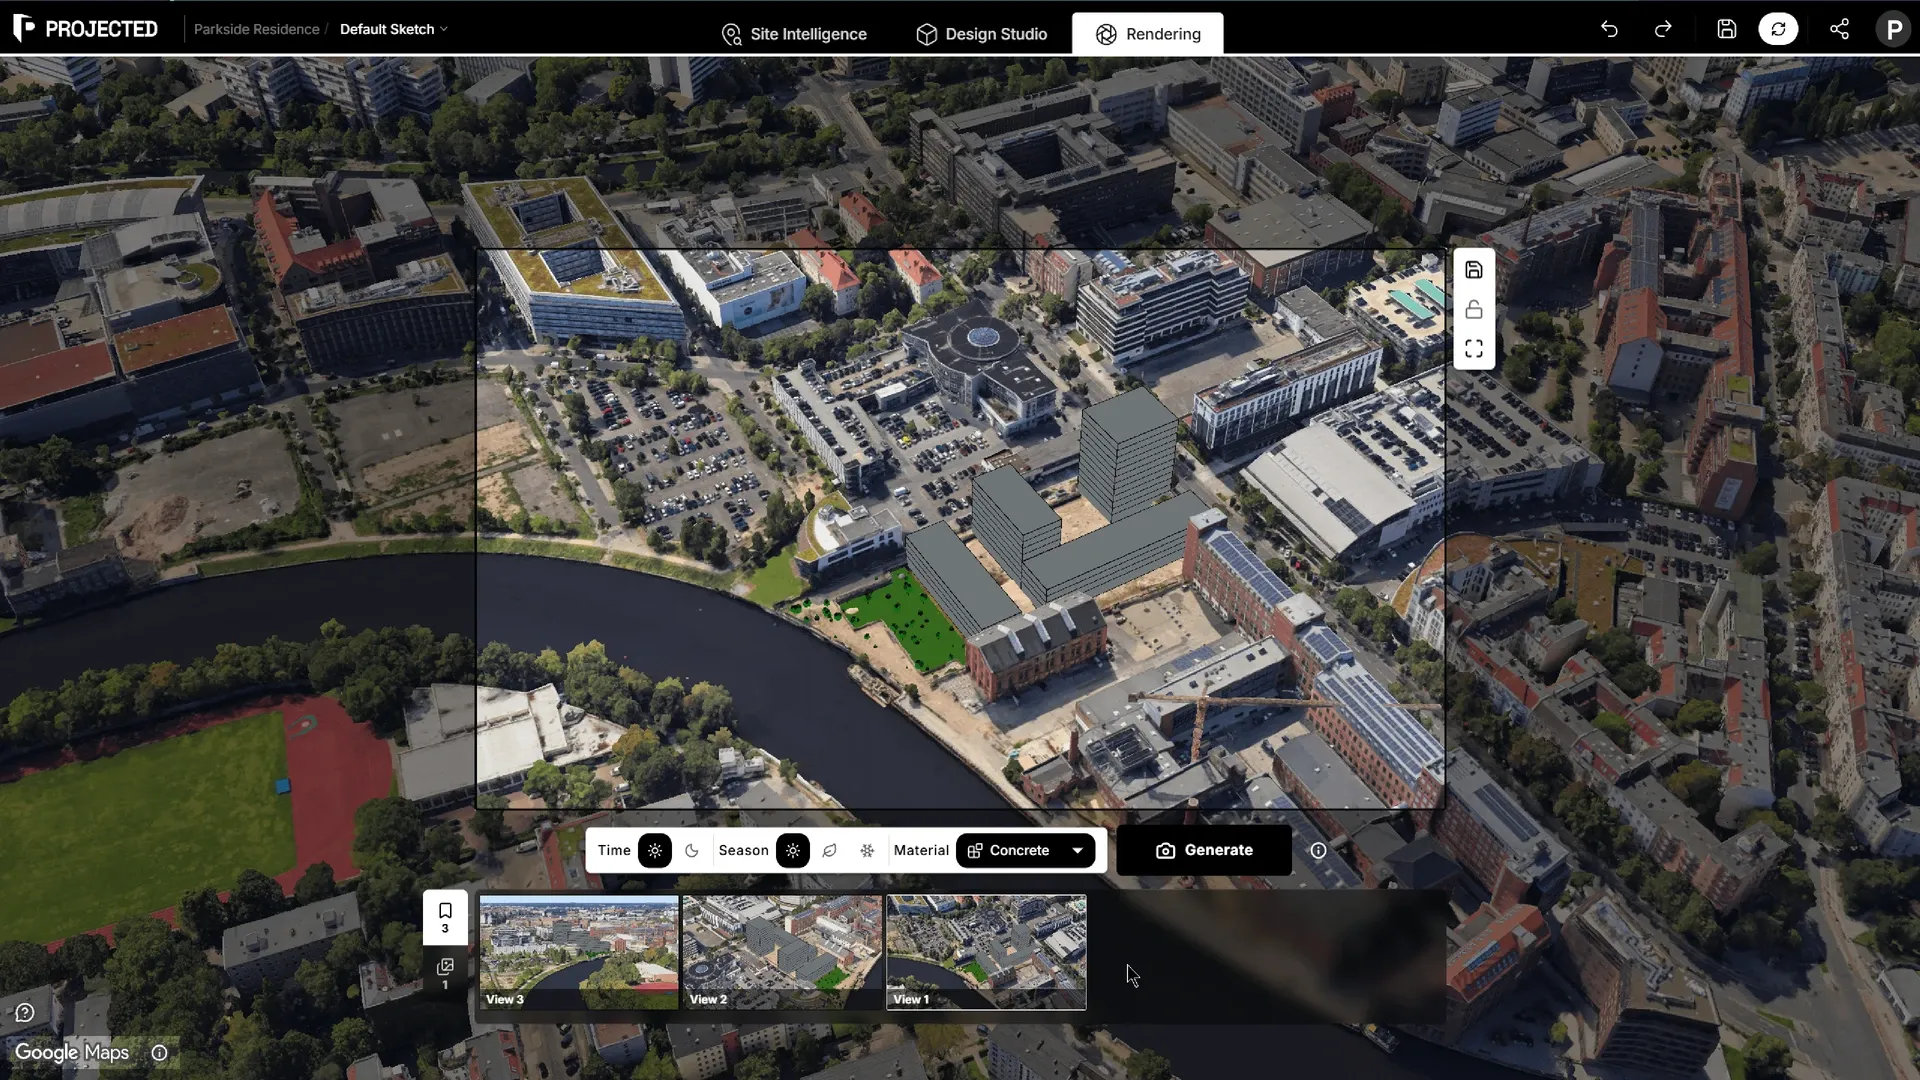Go to Parkside Residence project

click(256, 29)
